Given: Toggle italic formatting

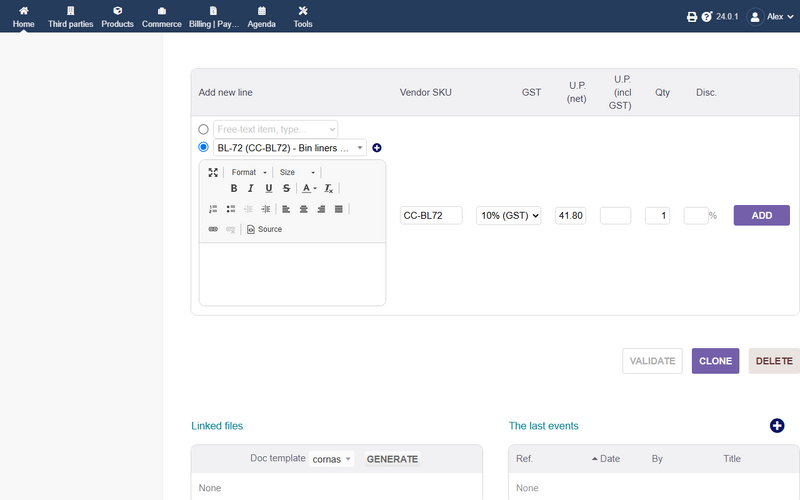Looking at the screenshot, I should [x=251, y=188].
